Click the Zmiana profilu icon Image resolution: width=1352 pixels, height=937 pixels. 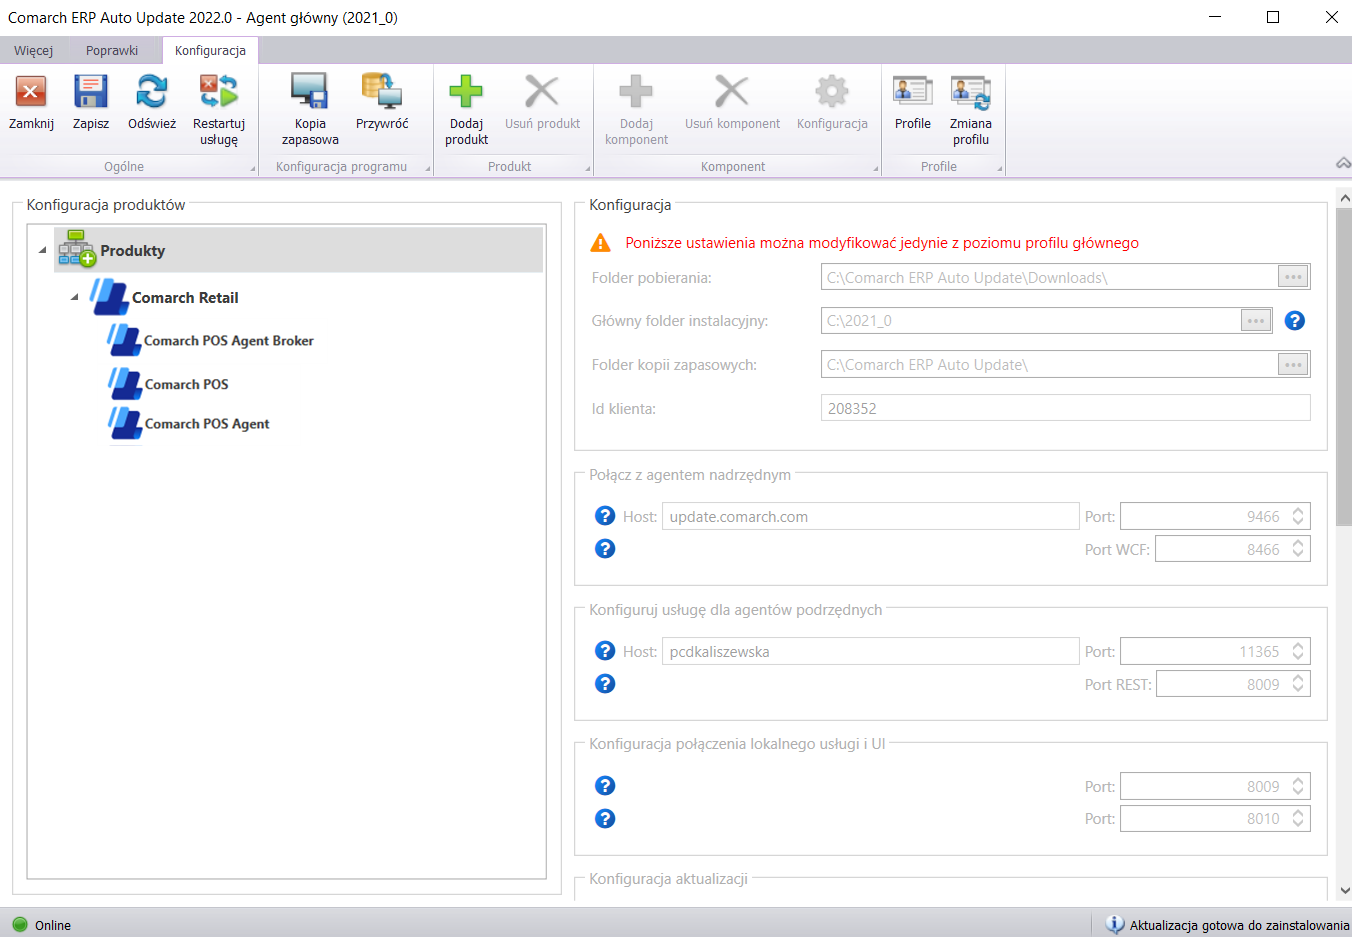click(x=971, y=92)
